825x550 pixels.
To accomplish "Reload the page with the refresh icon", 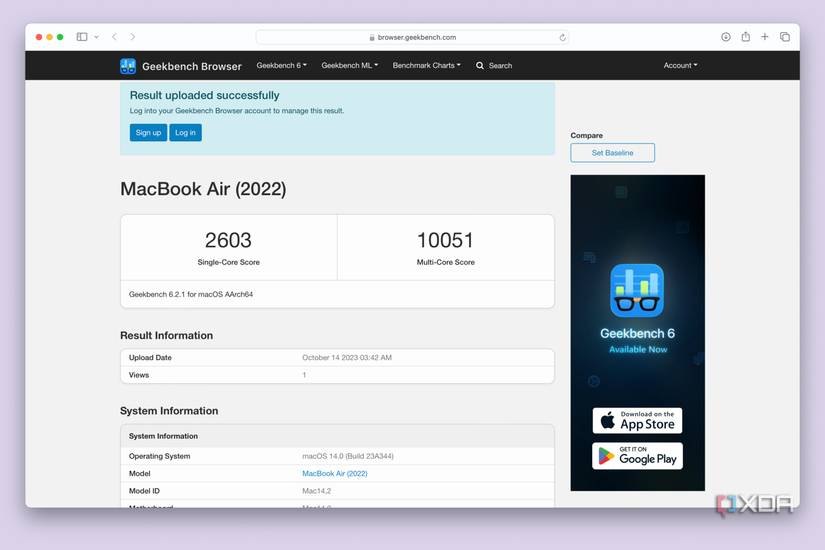I will click(x=562, y=37).
